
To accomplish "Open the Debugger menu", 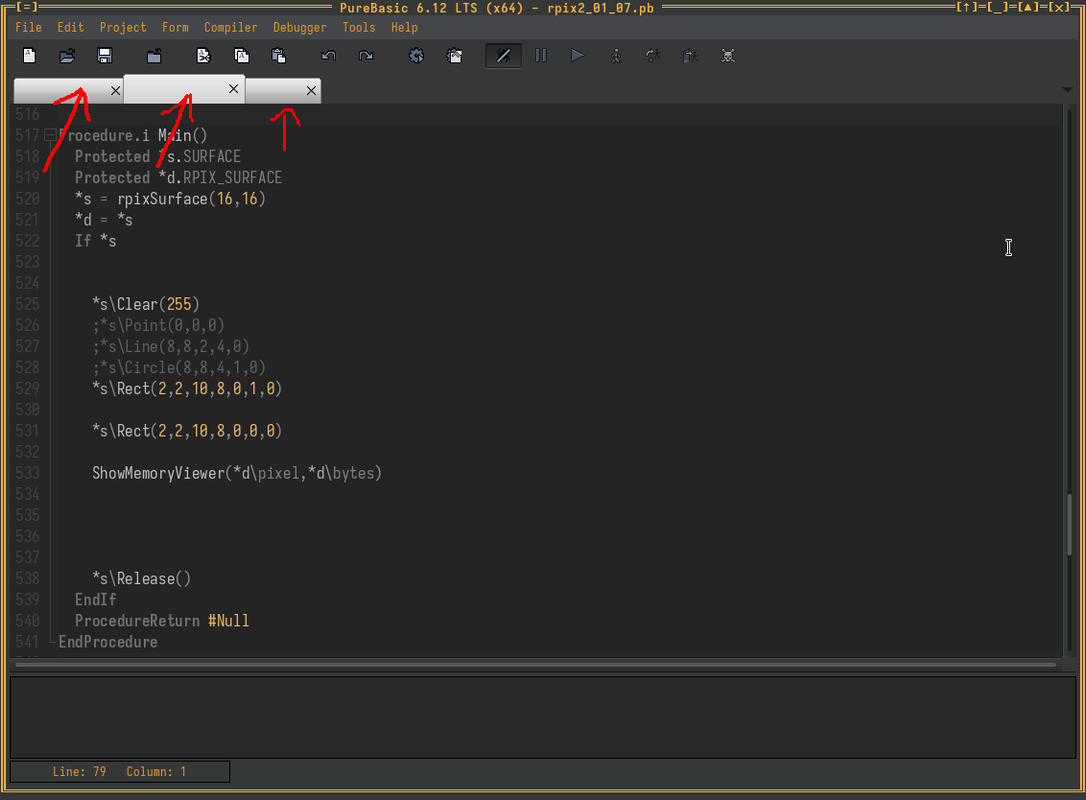I will point(299,28).
